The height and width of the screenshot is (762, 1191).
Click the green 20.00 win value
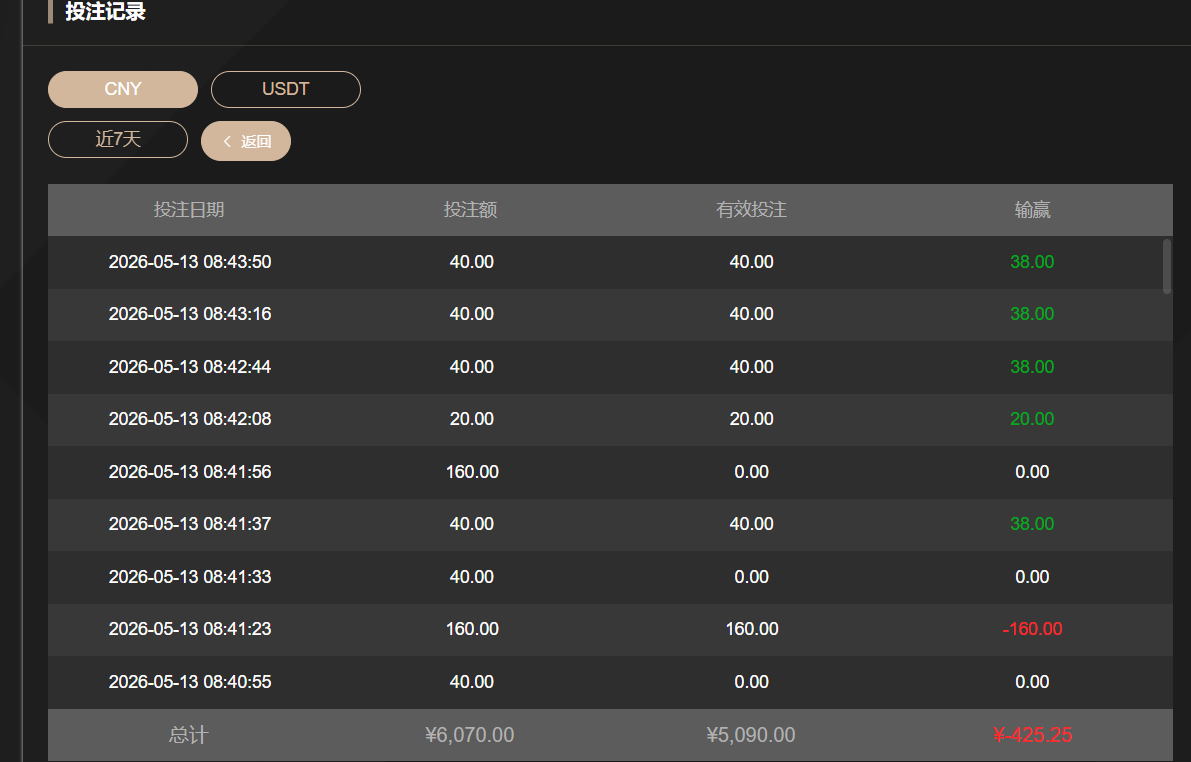point(1032,419)
